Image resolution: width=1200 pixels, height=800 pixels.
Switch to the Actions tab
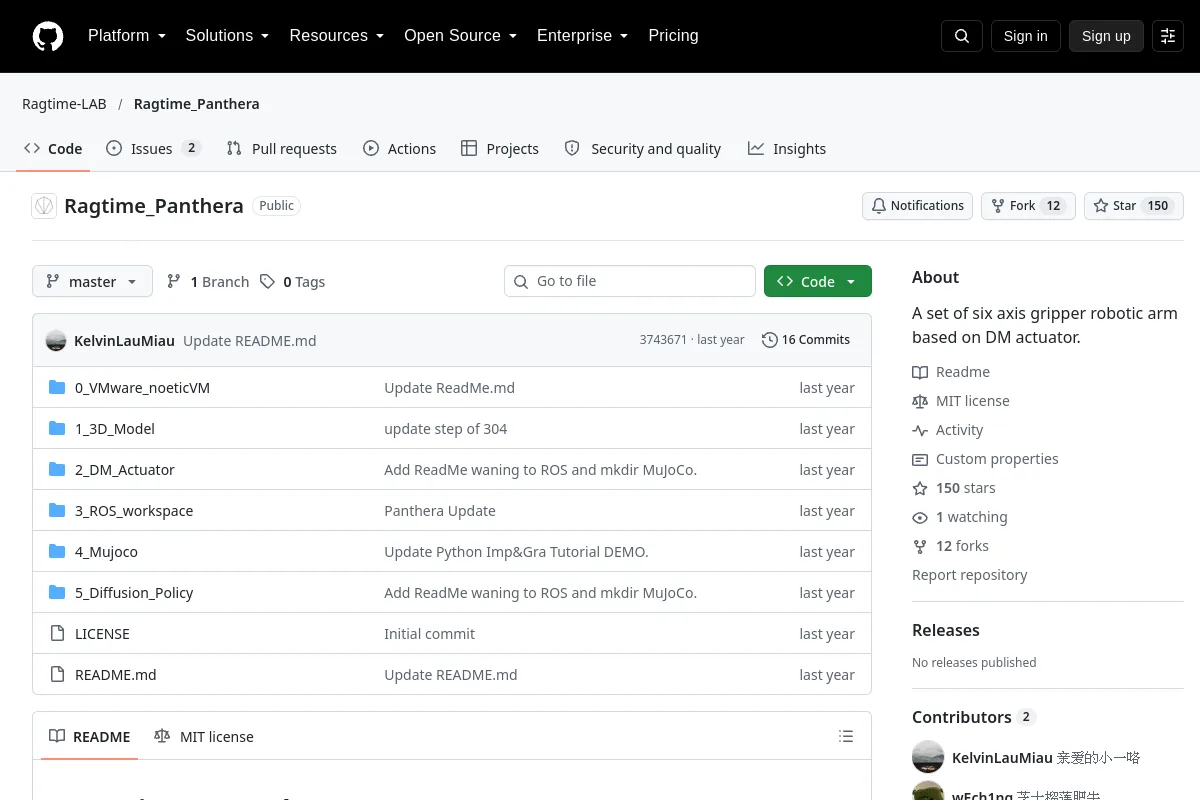pos(399,148)
